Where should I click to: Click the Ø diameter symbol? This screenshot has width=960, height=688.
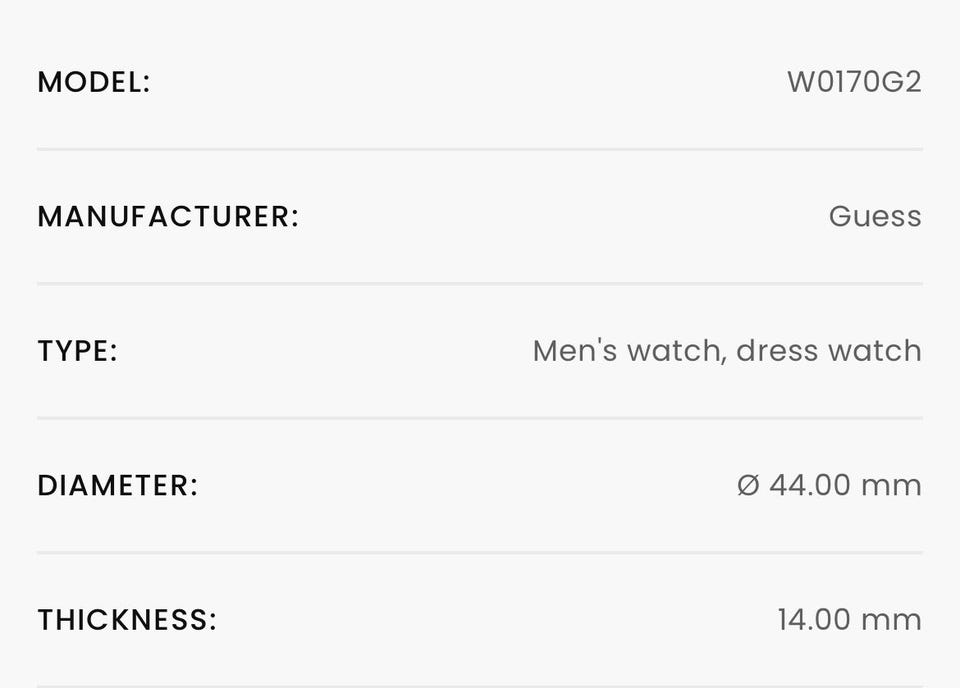(747, 486)
